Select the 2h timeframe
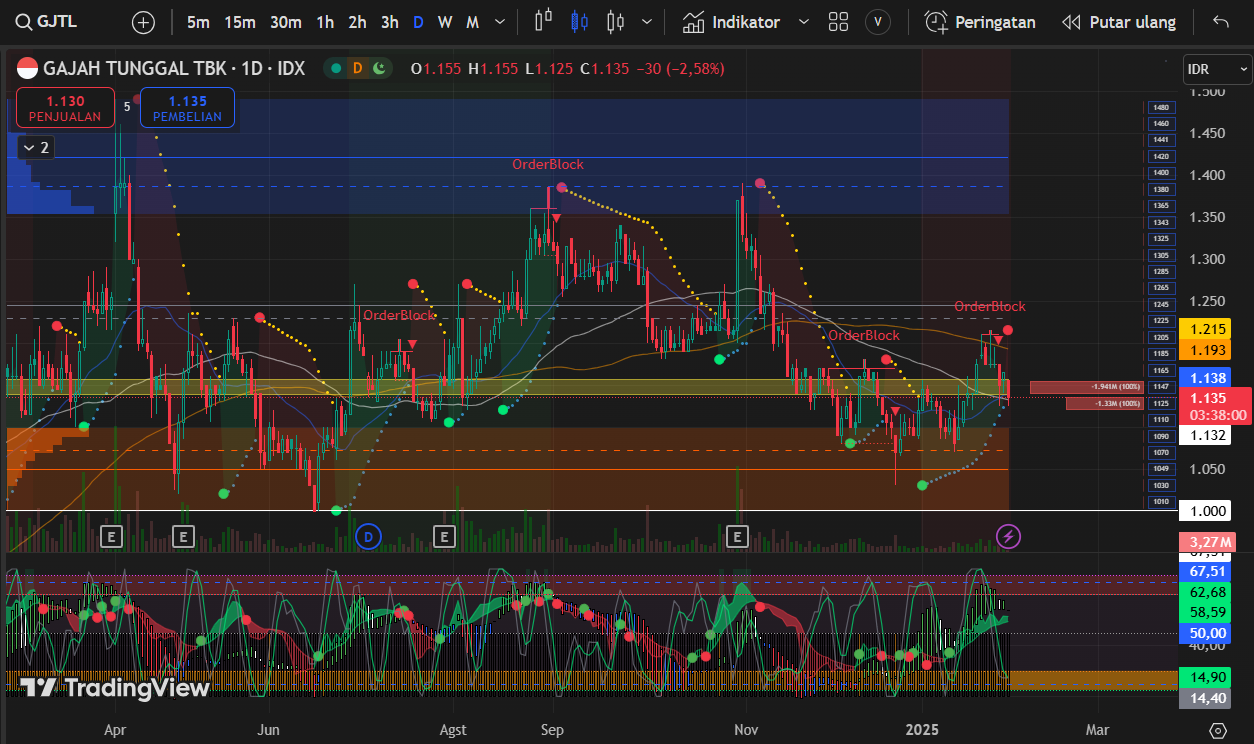 pyautogui.click(x=357, y=22)
